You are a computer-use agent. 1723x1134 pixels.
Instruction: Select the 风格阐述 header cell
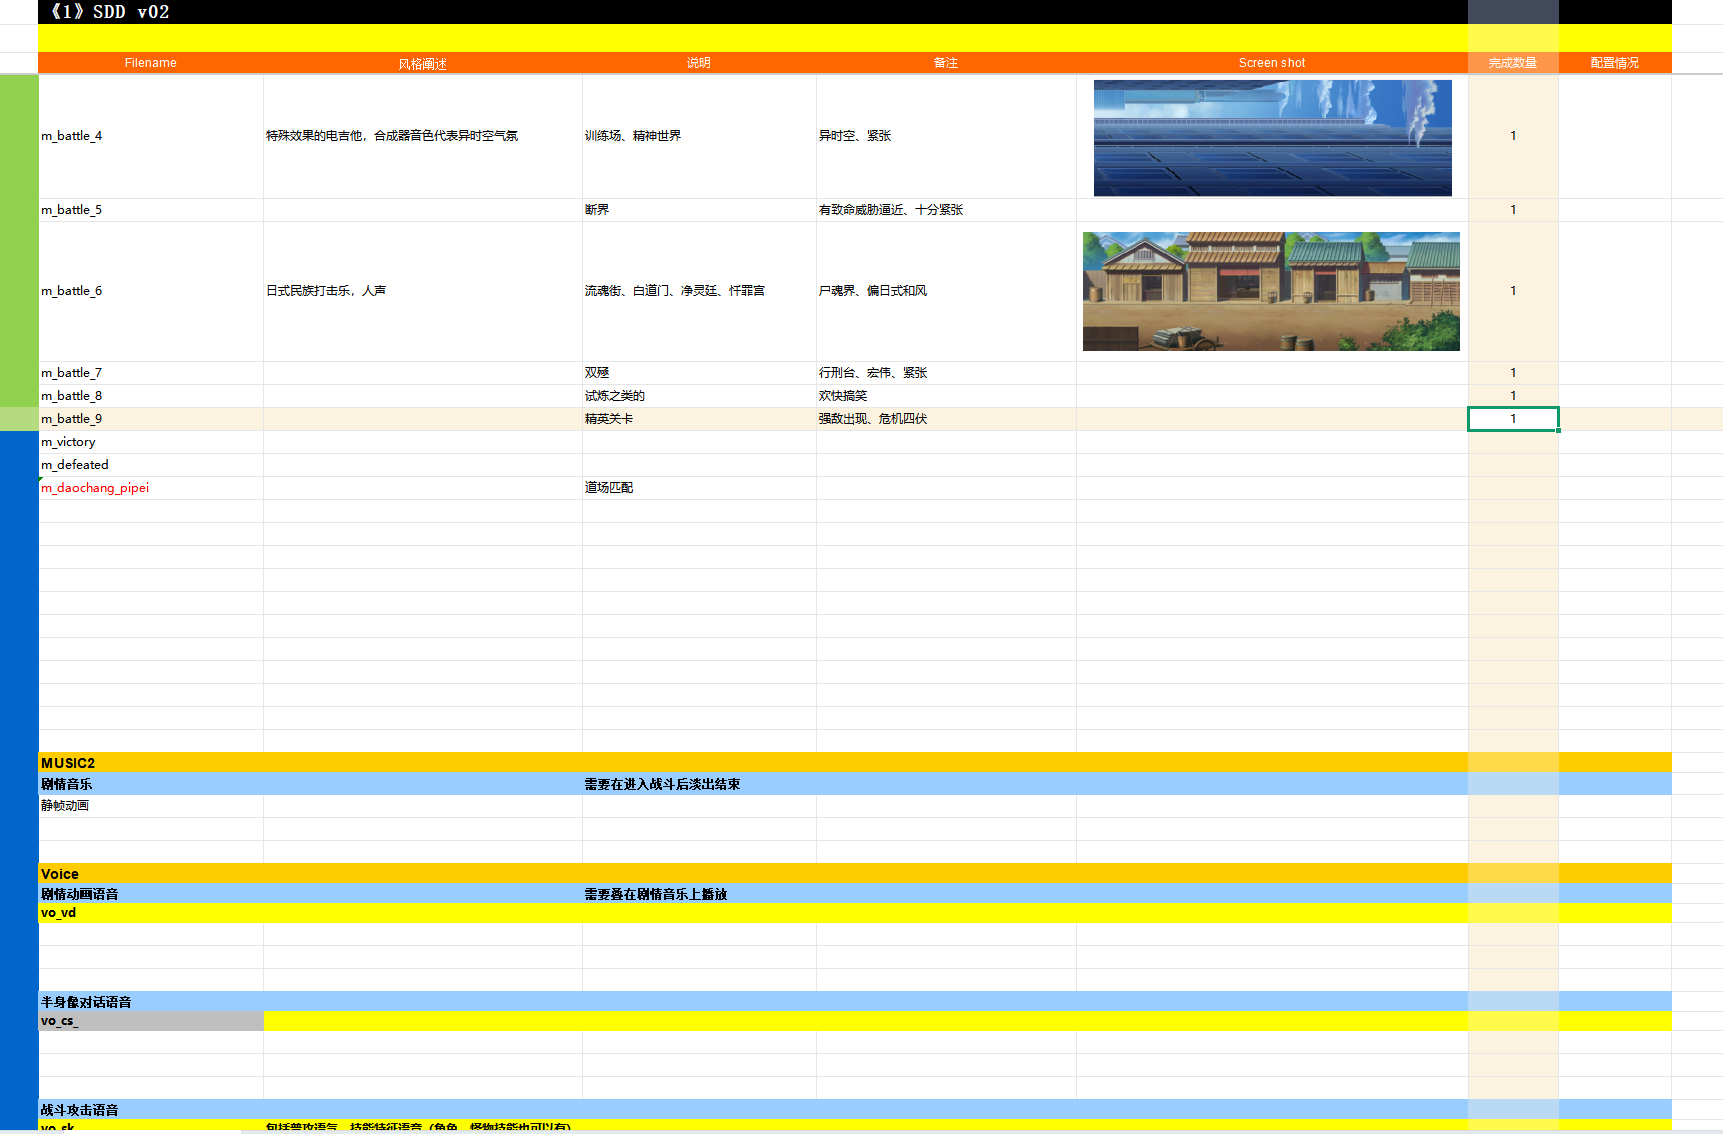coord(422,63)
